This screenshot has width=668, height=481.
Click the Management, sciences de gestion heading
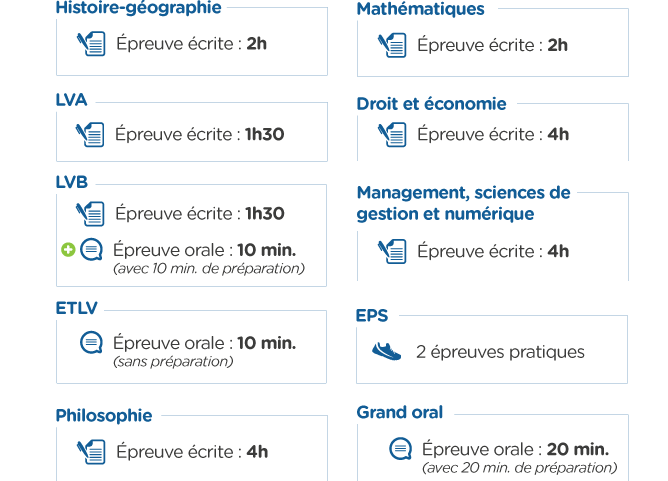(x=464, y=203)
